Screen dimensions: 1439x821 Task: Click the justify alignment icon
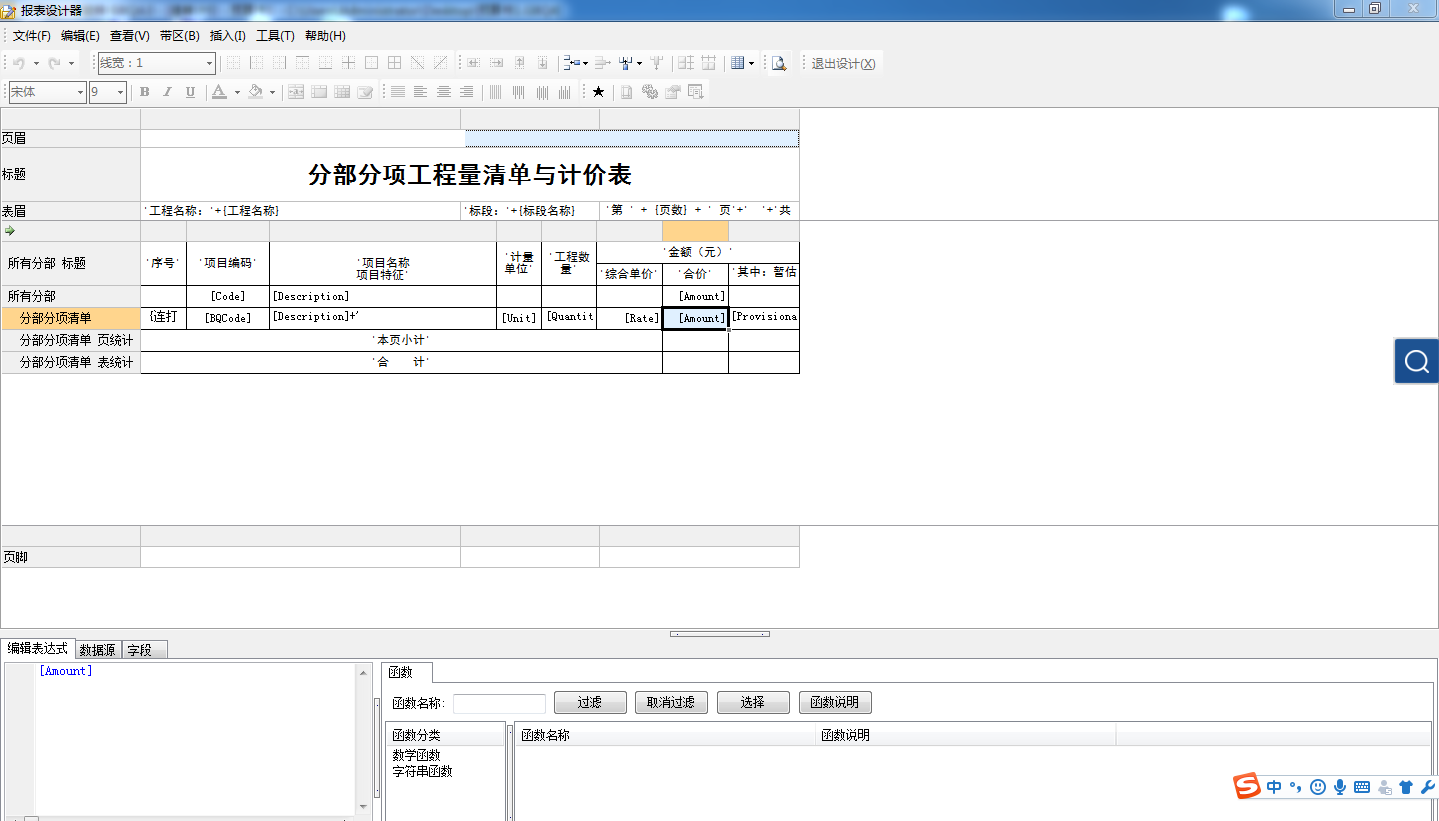397,92
